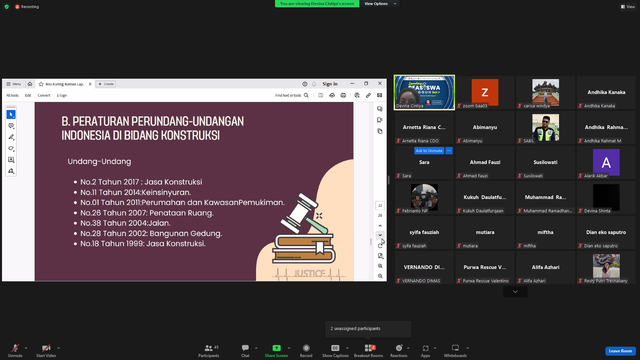Open Whiteboards
Image resolution: width=640 pixels, height=360 pixels.
click(x=455, y=350)
